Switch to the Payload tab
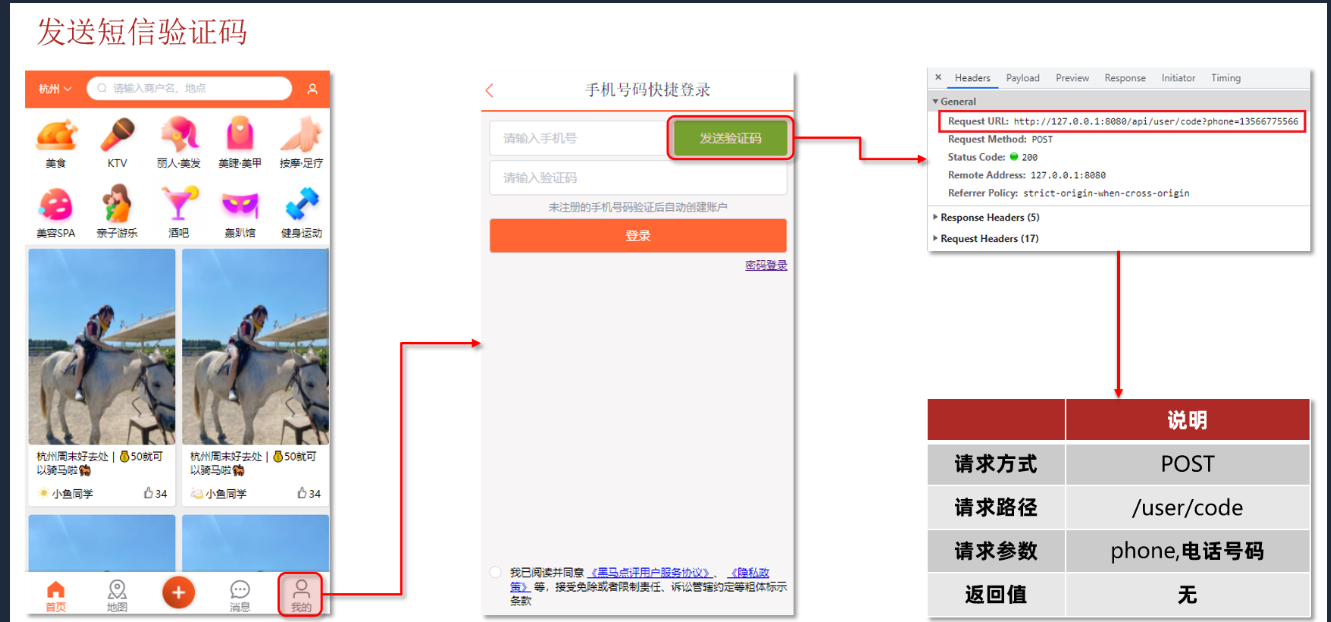 [1023, 78]
